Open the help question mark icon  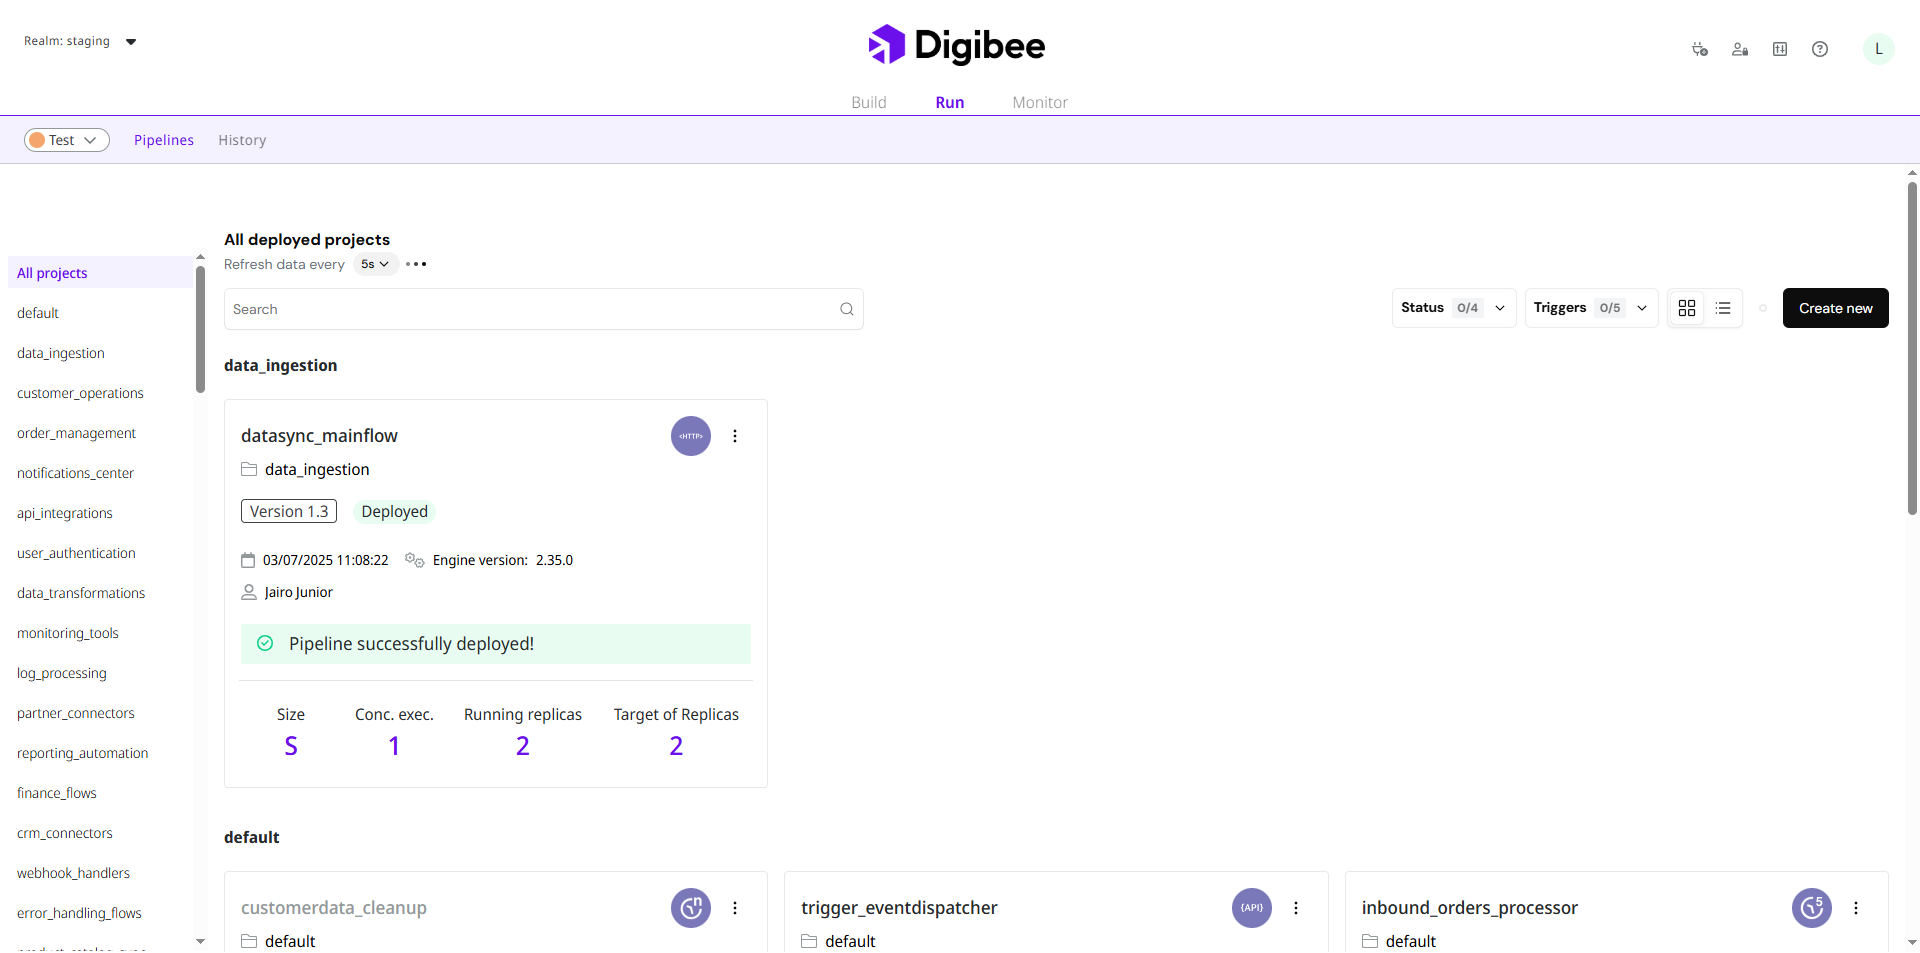(x=1820, y=49)
